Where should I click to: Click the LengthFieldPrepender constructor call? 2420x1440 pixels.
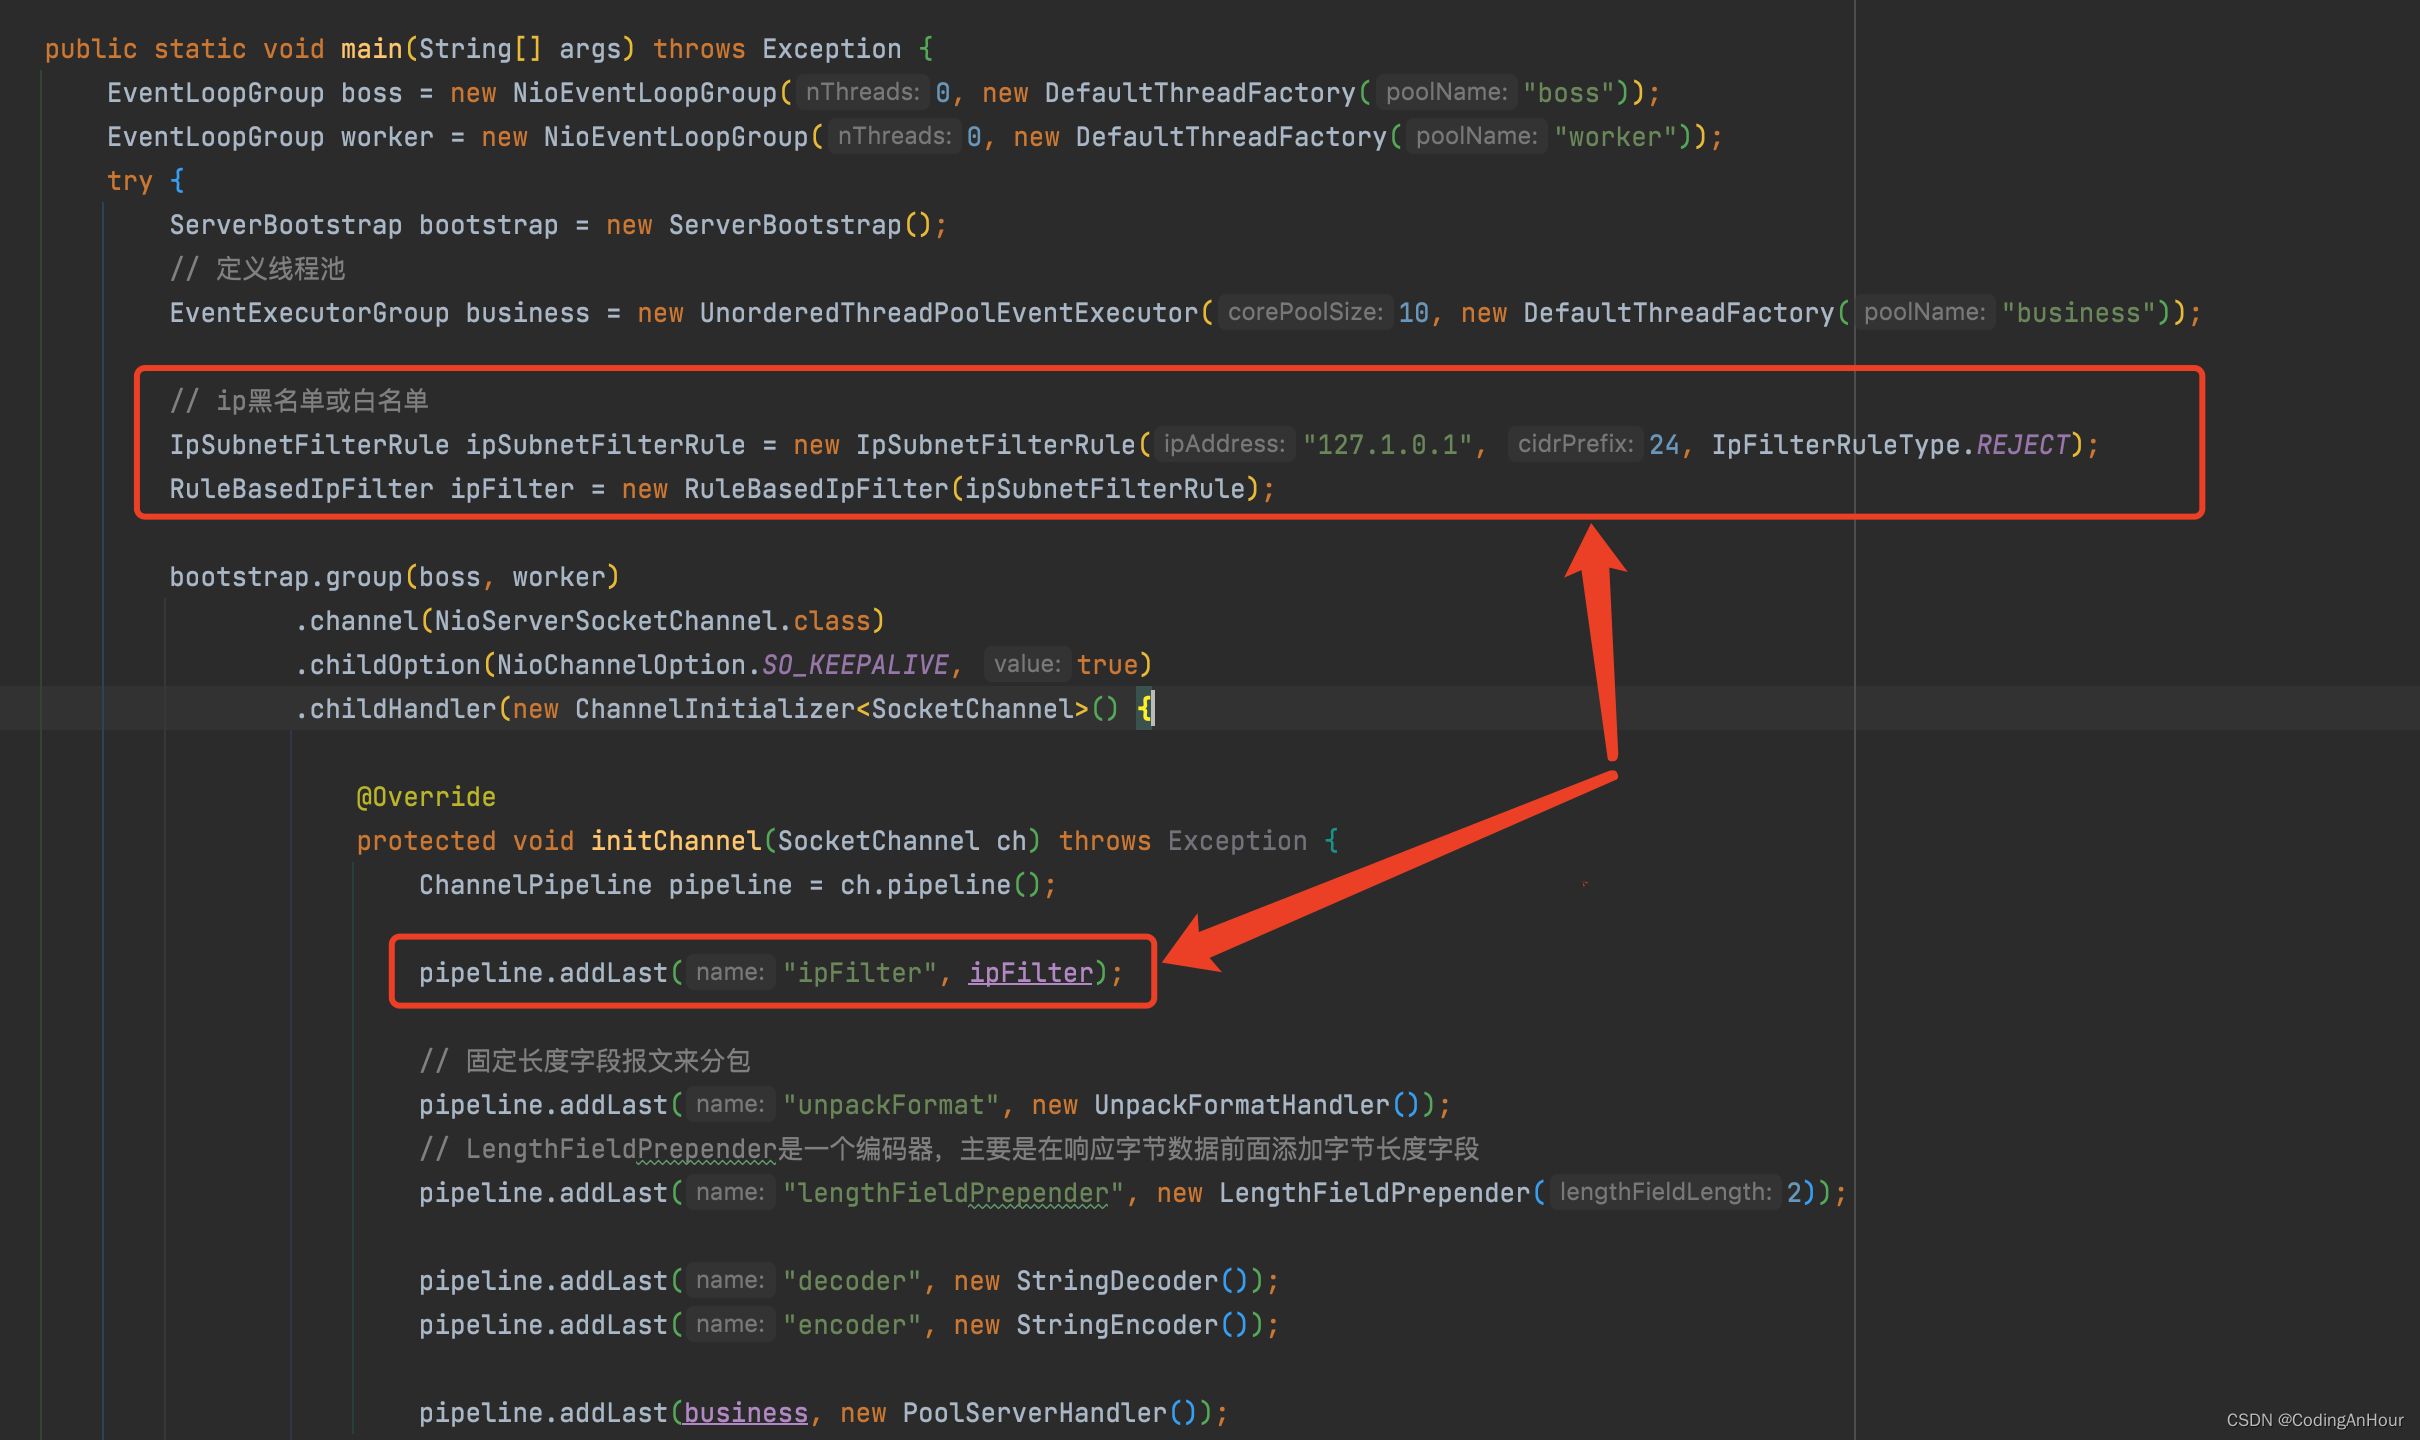tap(1374, 1193)
